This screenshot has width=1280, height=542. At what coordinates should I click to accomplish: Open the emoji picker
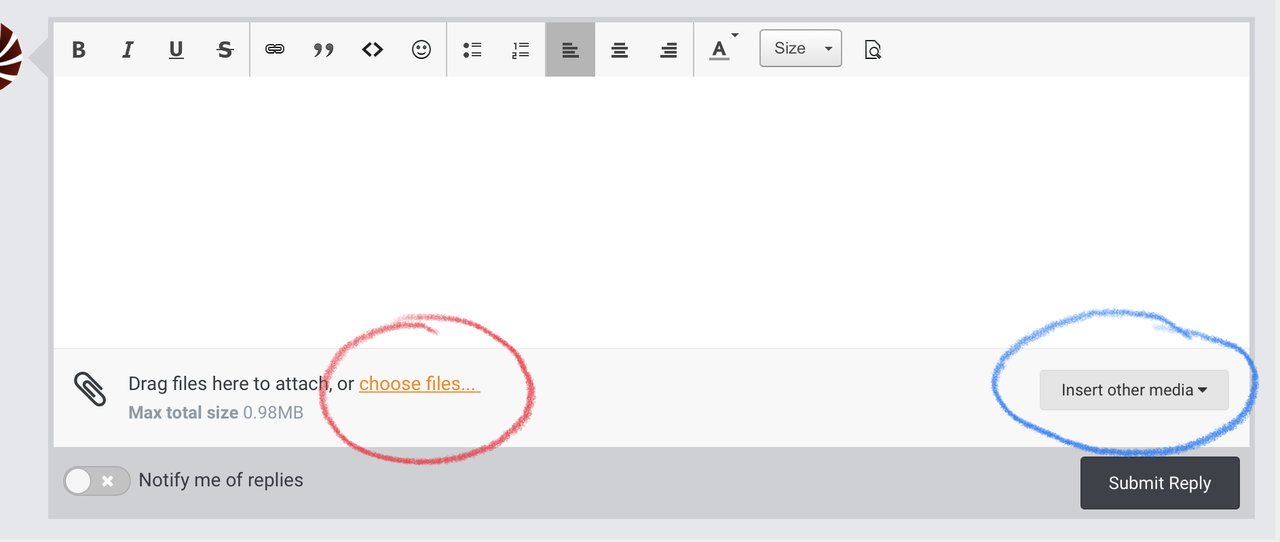(421, 50)
